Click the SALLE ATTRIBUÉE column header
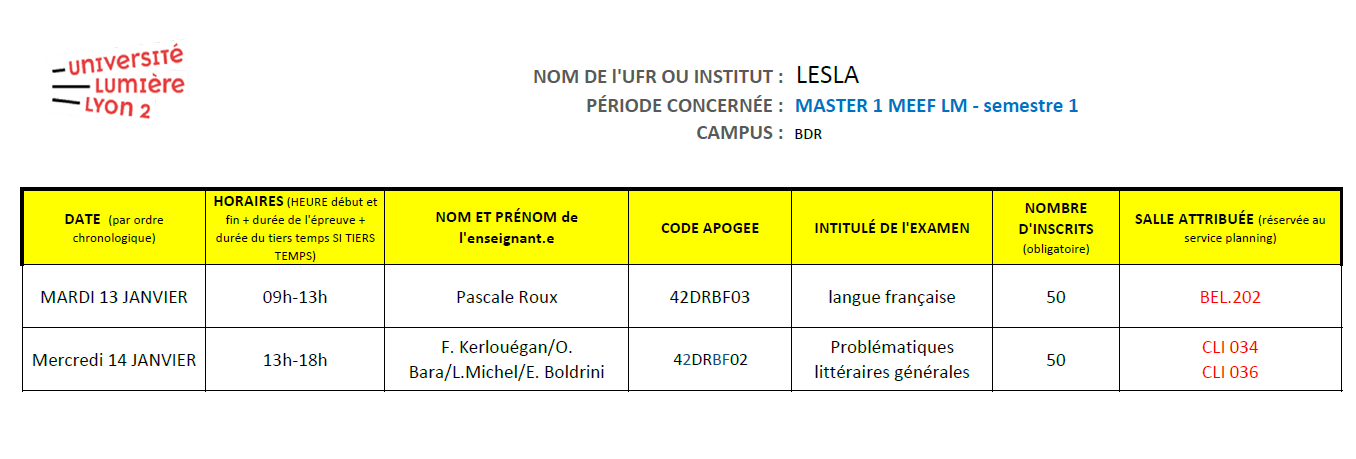The width and height of the screenshot is (1356, 459). [1229, 228]
